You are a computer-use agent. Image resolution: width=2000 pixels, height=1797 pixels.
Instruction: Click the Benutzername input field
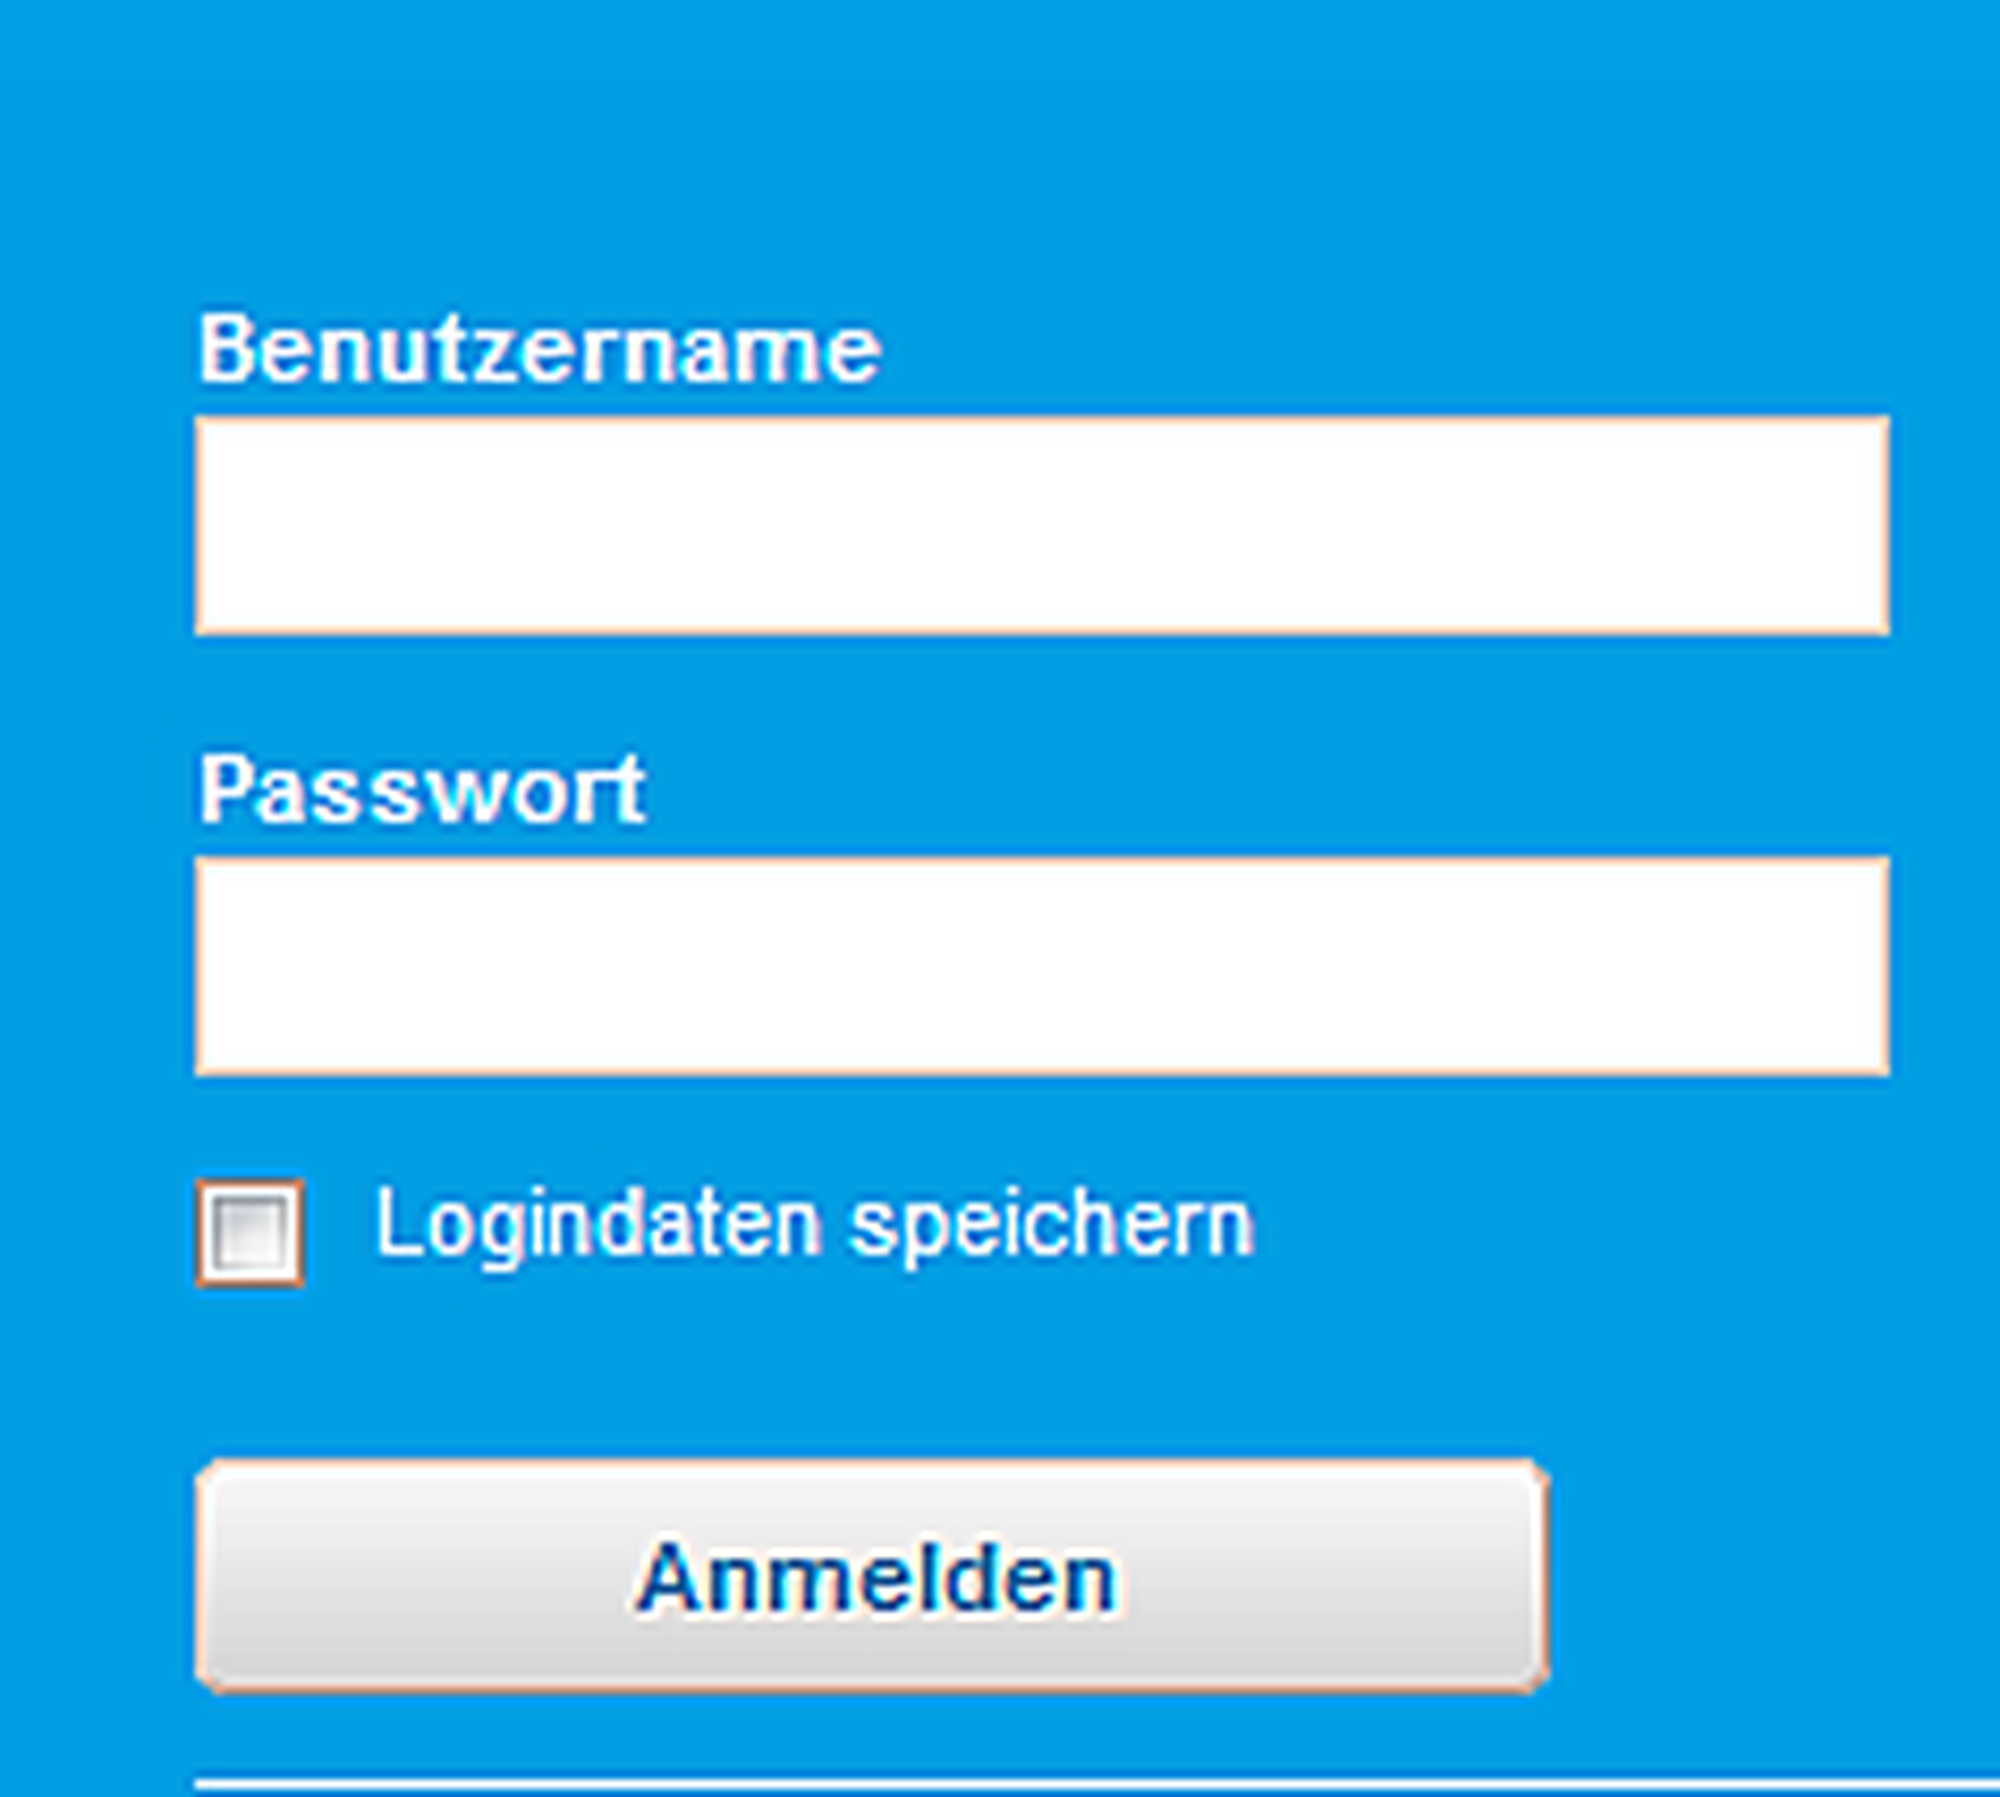coord(1041,526)
